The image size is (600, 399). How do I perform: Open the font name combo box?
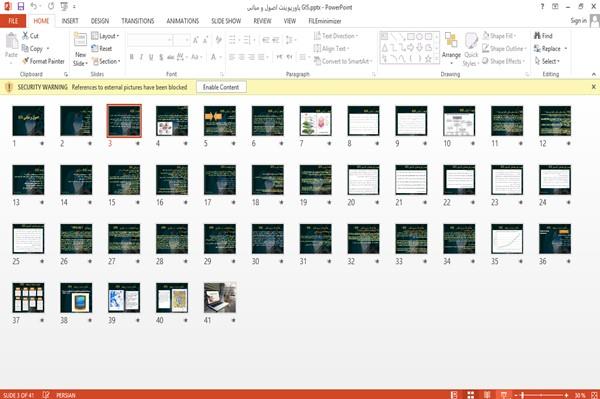[x=150, y=40]
